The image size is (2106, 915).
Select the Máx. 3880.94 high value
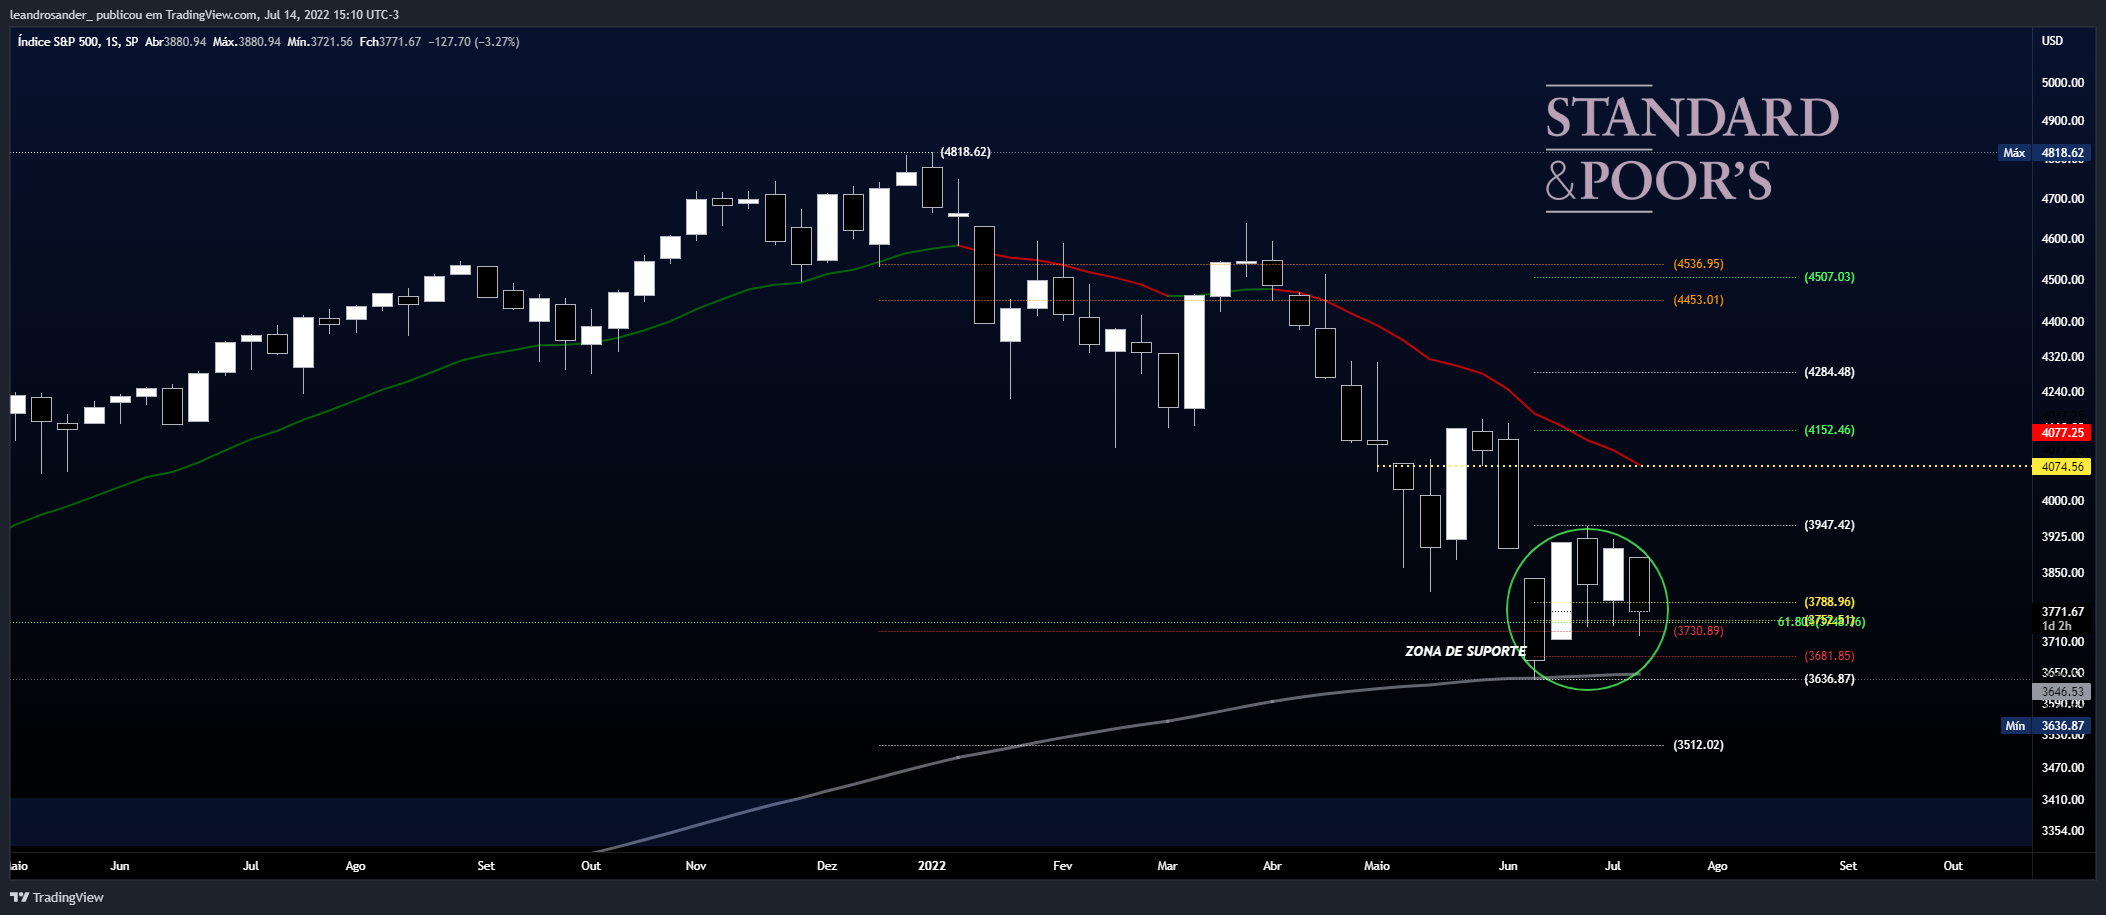pyautogui.click(x=247, y=42)
